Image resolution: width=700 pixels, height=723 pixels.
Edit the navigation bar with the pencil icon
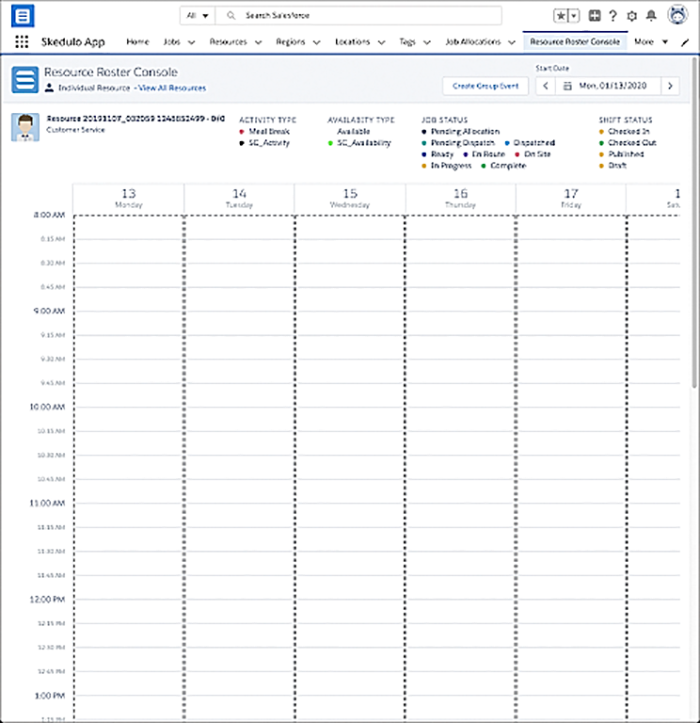[x=685, y=42]
